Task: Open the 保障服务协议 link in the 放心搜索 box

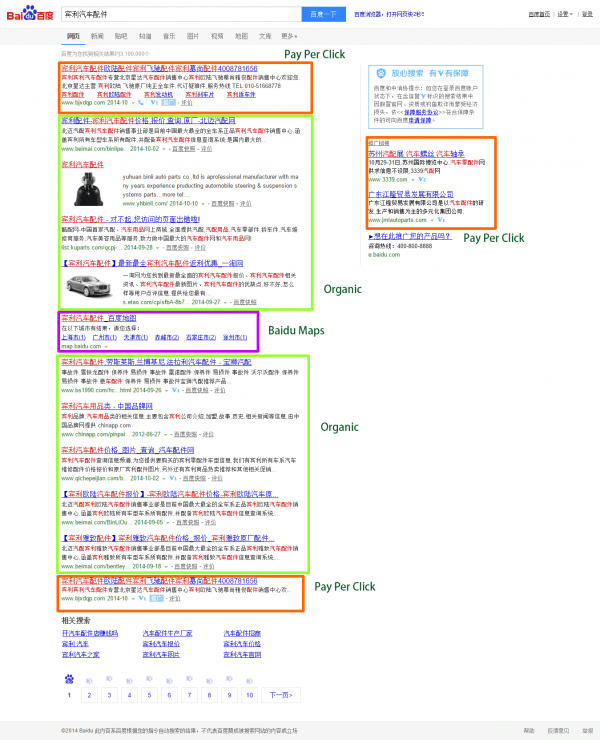Action: [422, 112]
